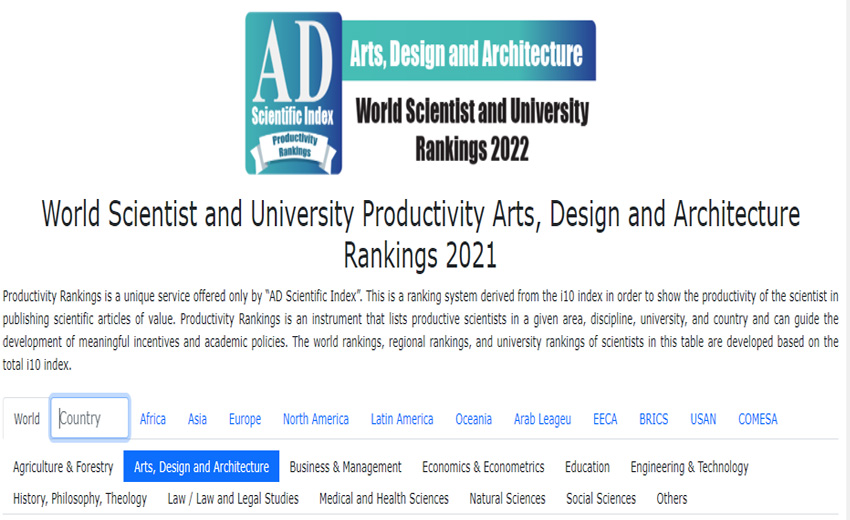The width and height of the screenshot is (850, 520).
Task: Switch to the Asia region tab
Action: (x=197, y=419)
